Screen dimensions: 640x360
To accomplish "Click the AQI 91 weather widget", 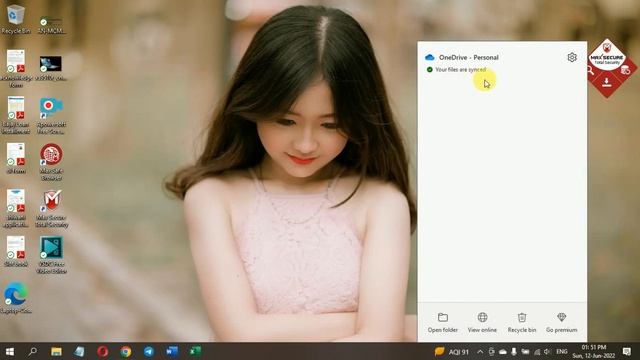I will (452, 351).
